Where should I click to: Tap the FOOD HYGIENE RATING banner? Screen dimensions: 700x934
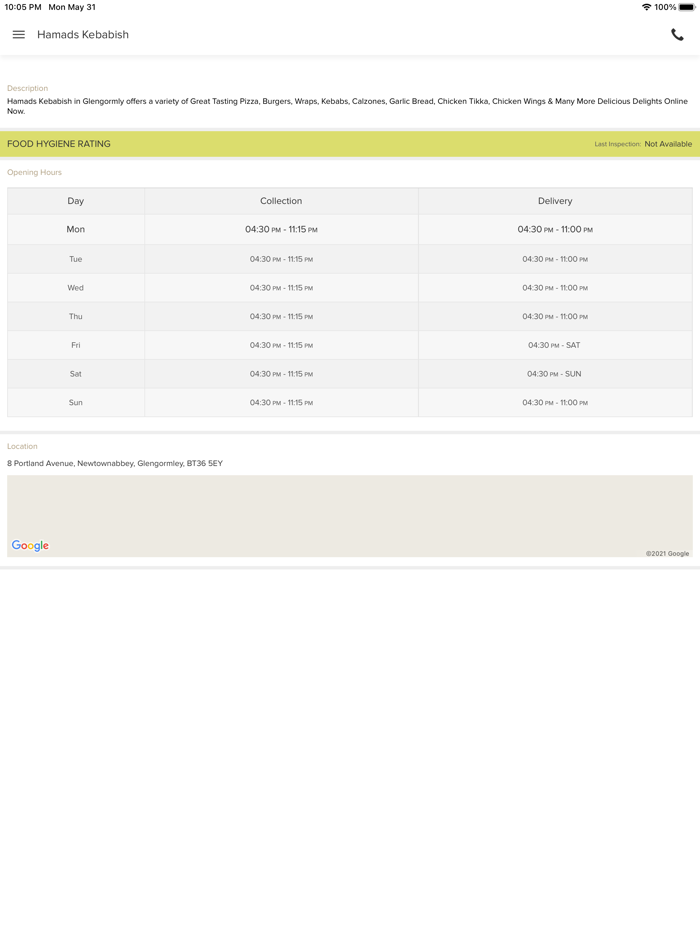[x=350, y=144]
